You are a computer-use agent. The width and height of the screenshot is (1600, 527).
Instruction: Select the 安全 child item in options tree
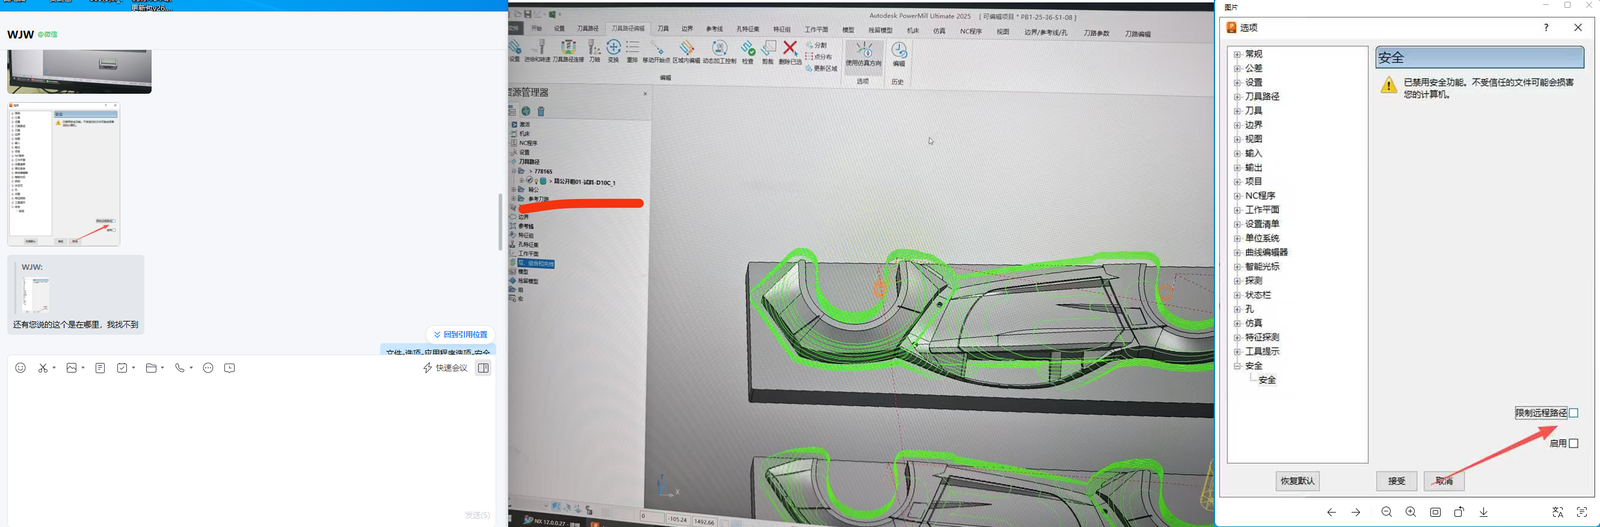coord(1267,380)
